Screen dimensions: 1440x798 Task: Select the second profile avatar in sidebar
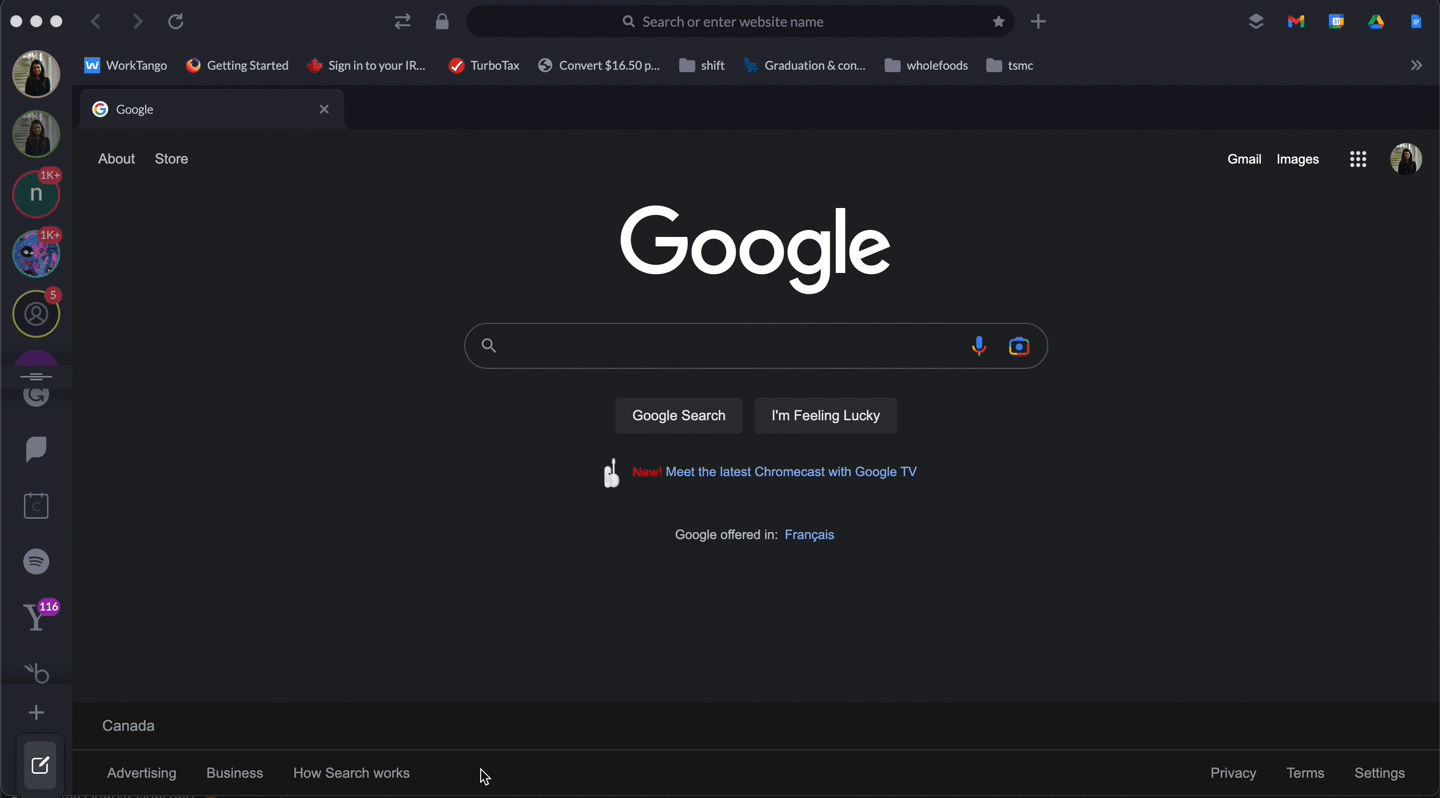click(36, 134)
